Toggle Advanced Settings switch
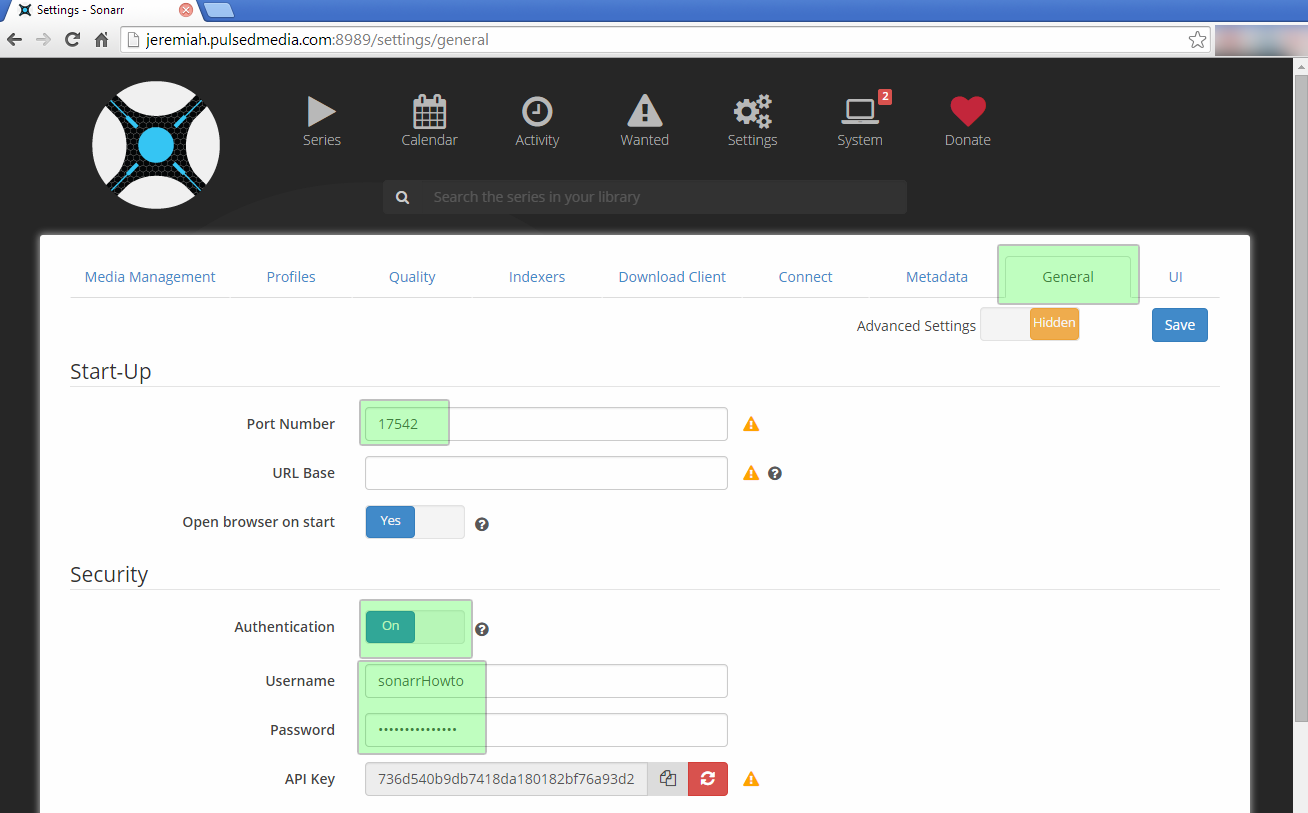 pos(1029,324)
